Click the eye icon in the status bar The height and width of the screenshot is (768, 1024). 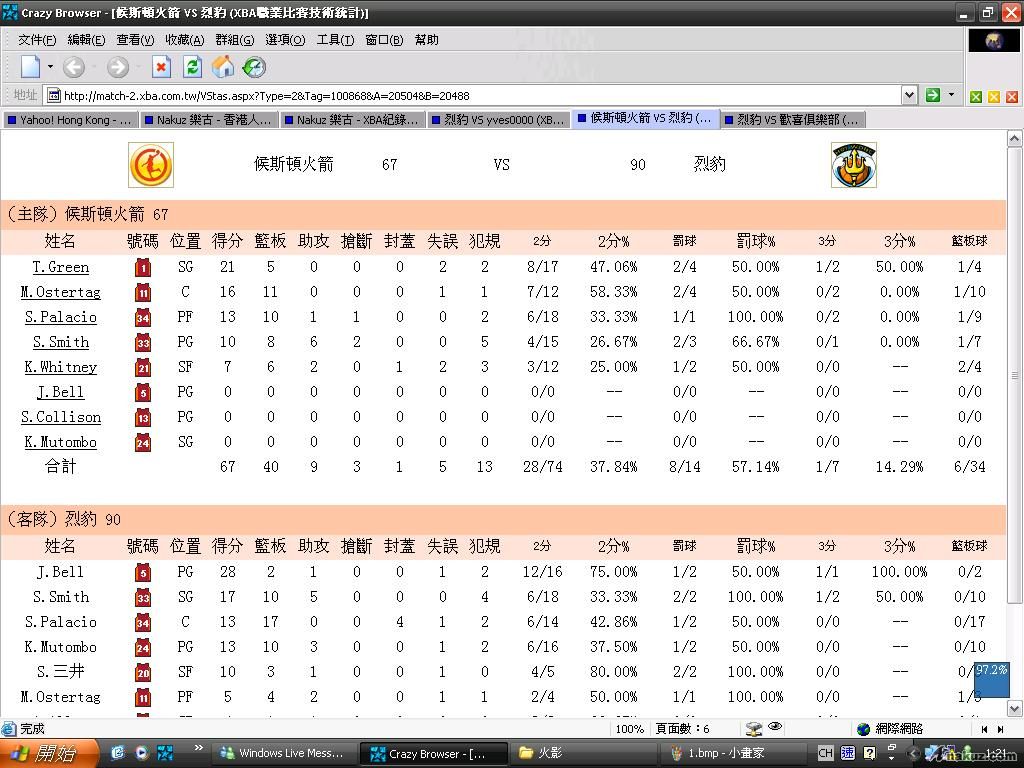click(775, 727)
